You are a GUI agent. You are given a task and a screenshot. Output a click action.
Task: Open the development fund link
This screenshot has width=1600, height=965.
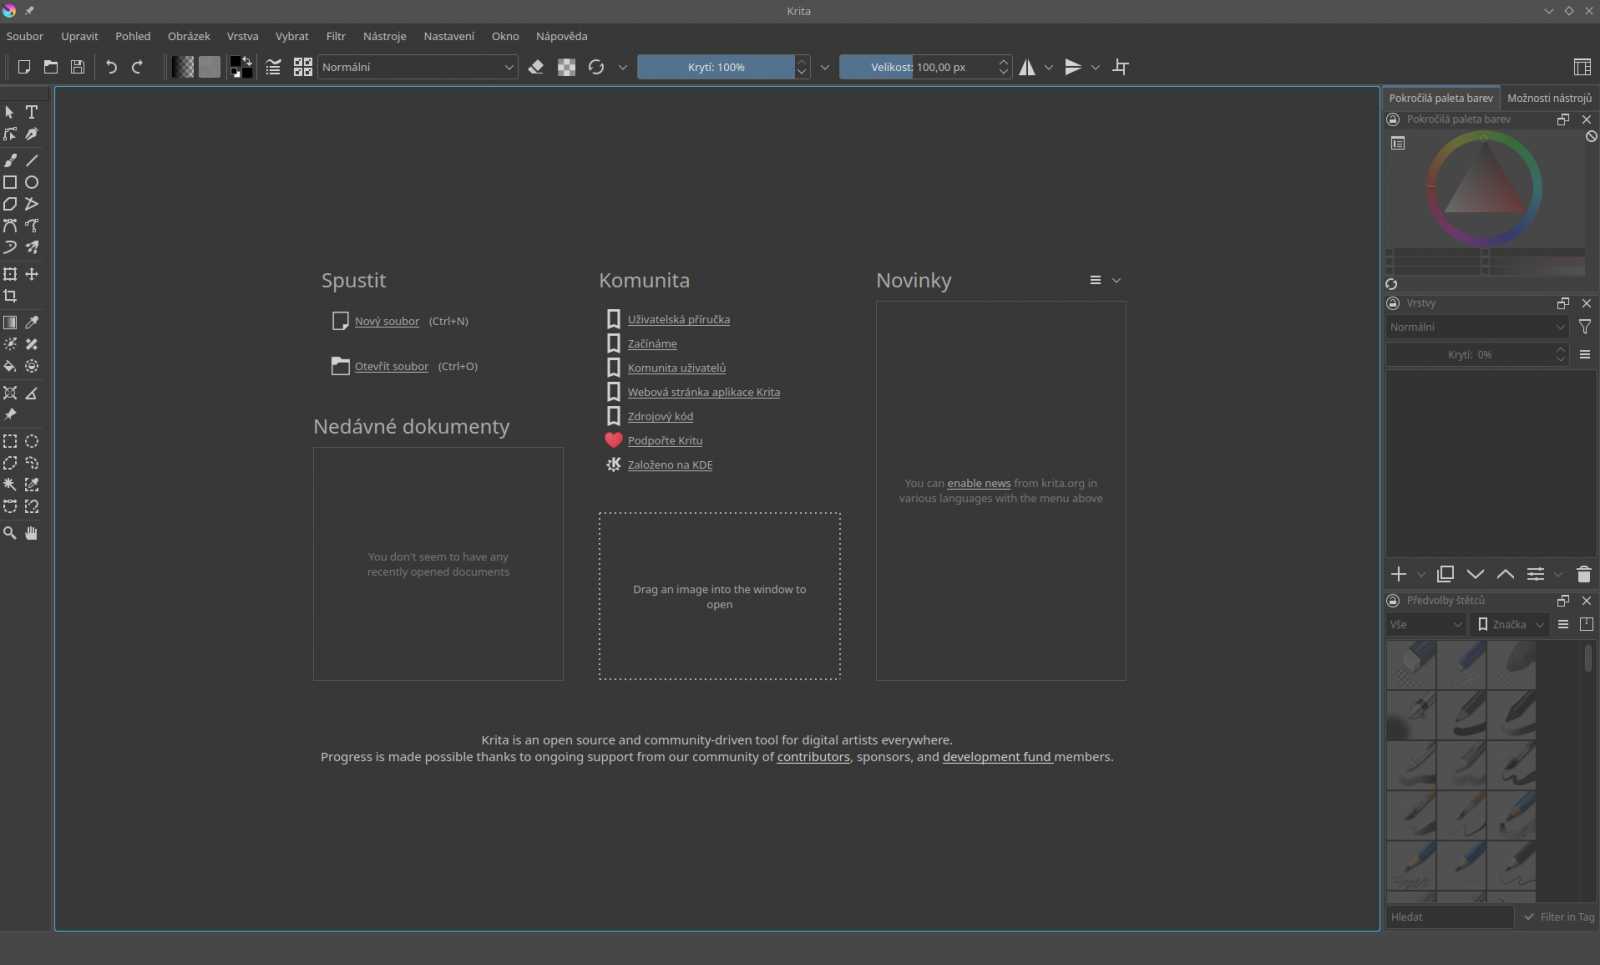click(997, 757)
